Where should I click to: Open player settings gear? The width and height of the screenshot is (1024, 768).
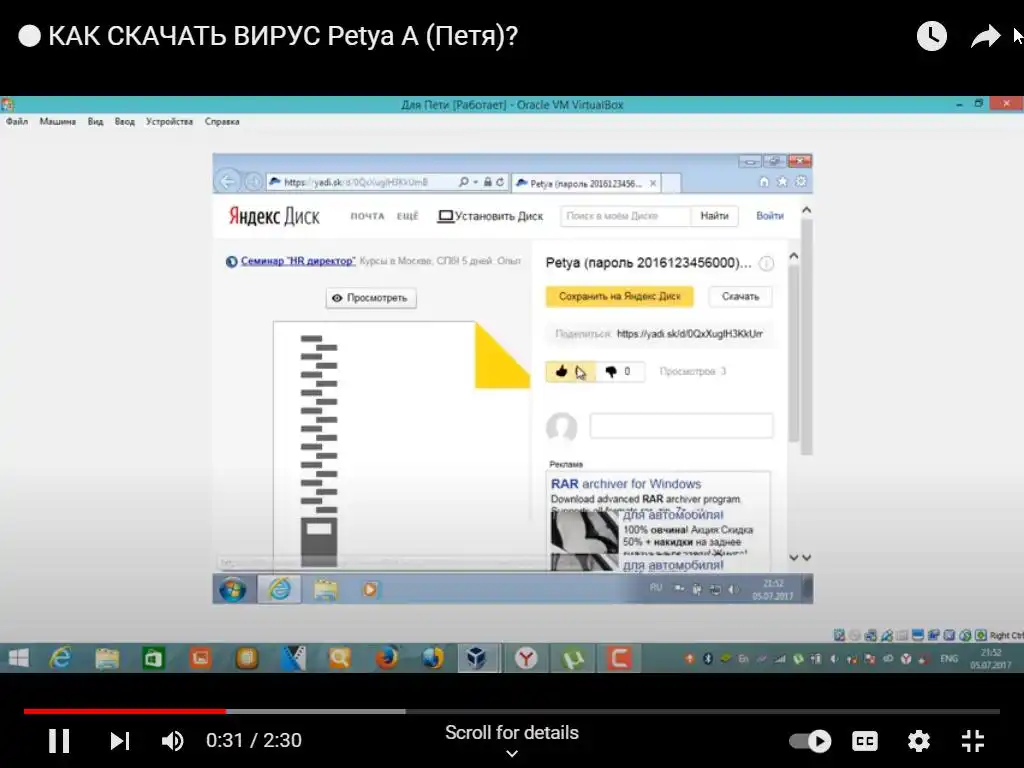918,741
